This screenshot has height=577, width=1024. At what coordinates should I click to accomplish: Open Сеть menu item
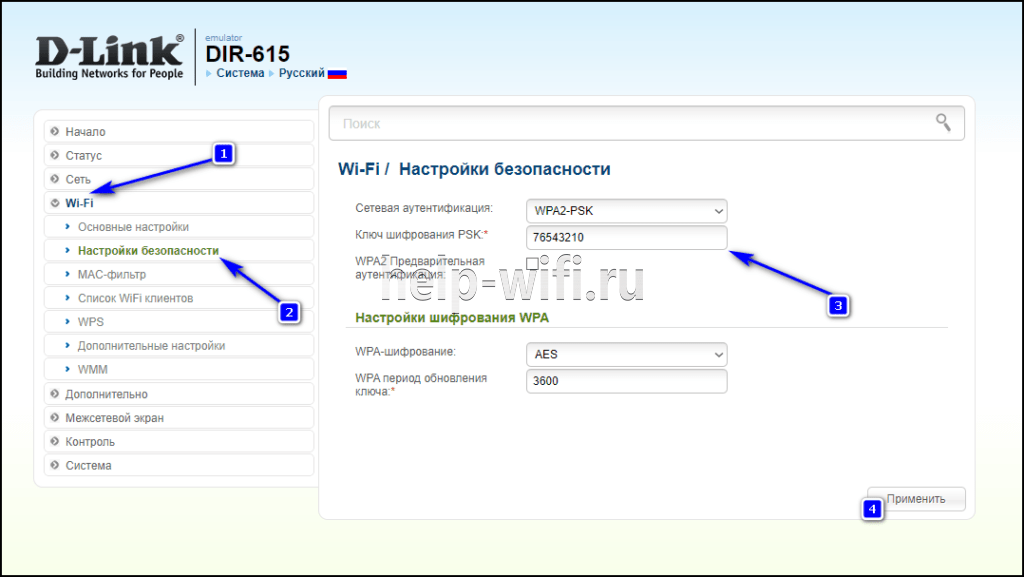[x=179, y=179]
